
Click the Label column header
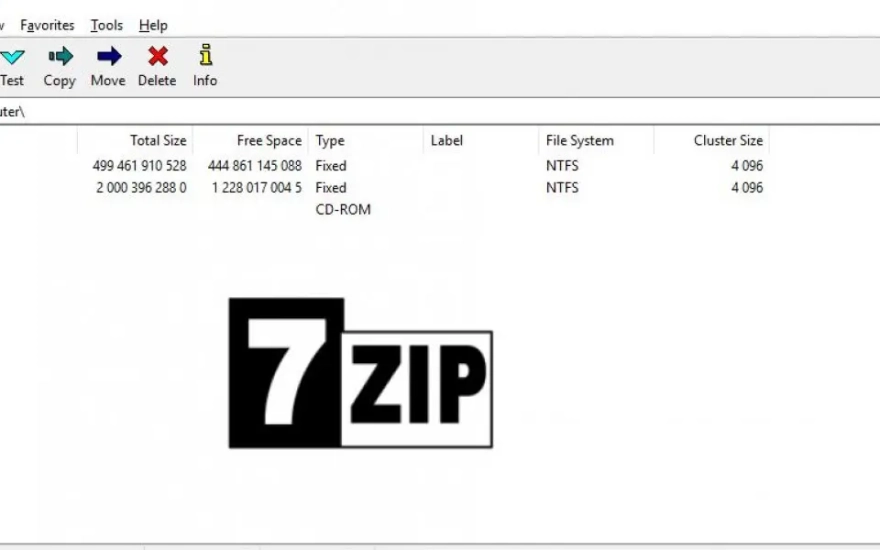[x=446, y=141]
